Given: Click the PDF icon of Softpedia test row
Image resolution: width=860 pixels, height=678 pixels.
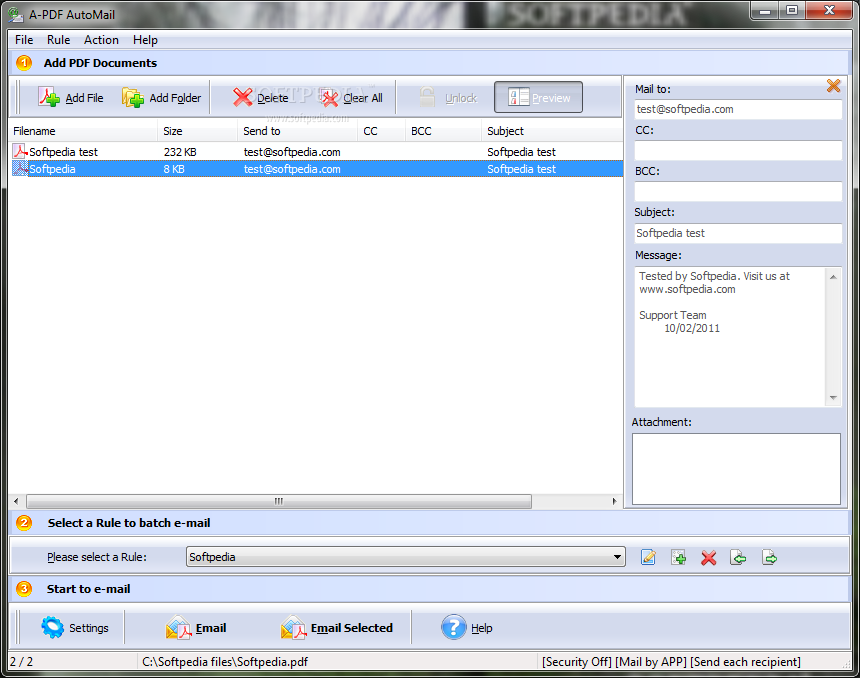Looking at the screenshot, I should tap(20, 151).
